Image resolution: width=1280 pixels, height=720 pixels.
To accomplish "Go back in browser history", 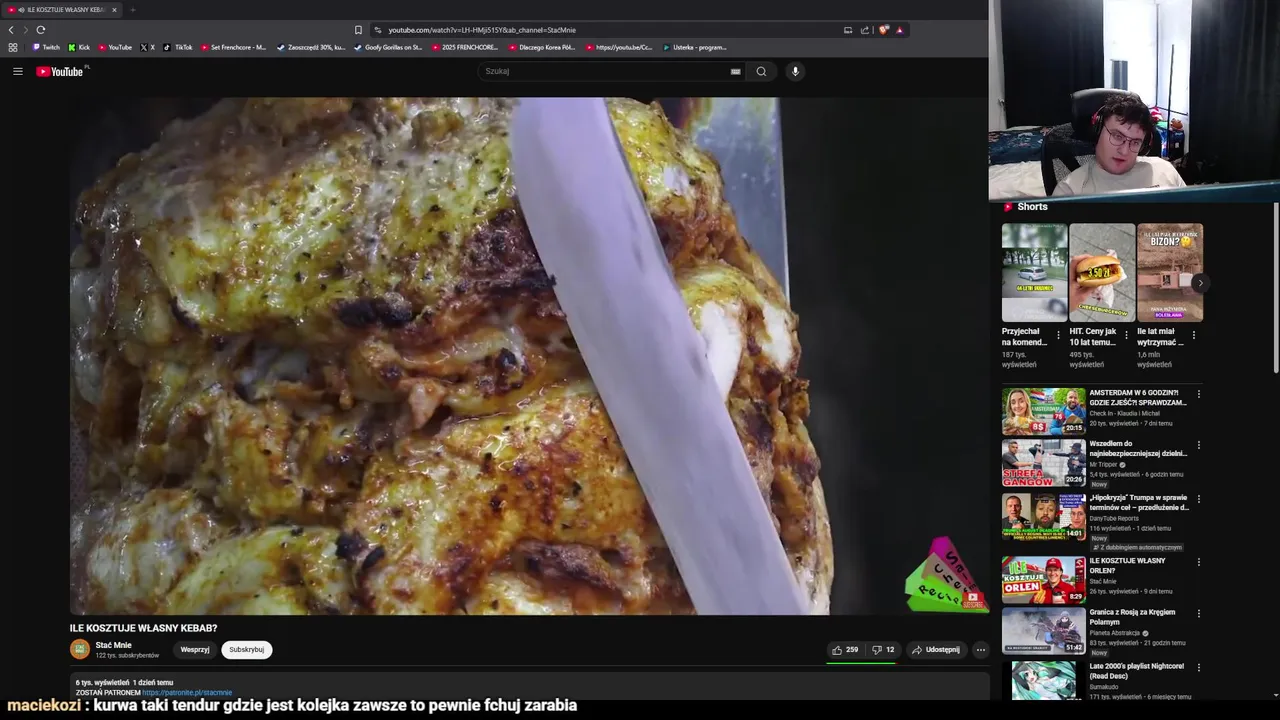I will 11,30.
